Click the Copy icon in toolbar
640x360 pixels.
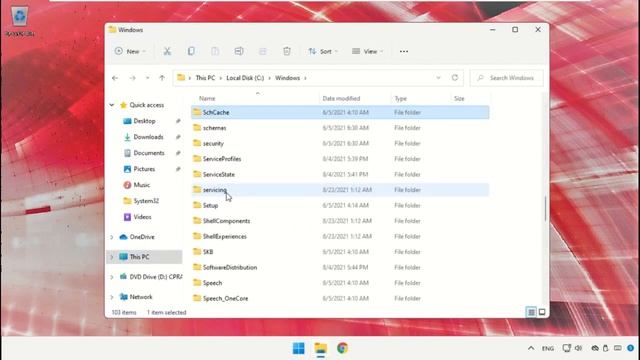(x=191, y=51)
